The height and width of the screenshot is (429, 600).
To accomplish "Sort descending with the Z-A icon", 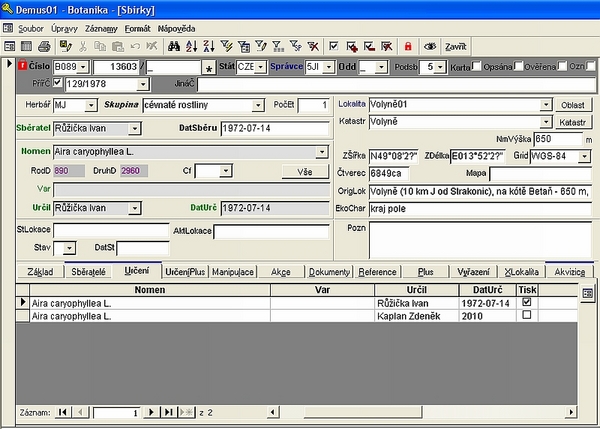I will click(208, 46).
